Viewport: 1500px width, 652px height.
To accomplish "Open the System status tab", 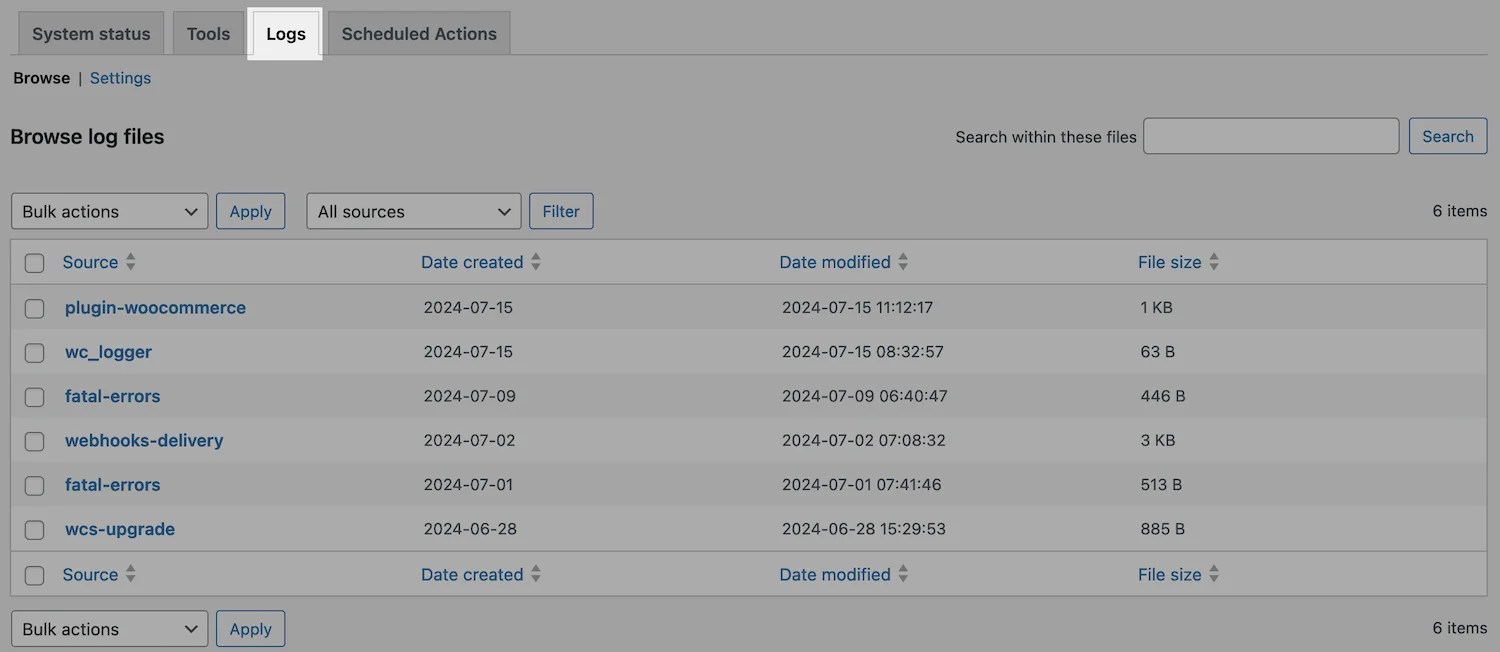I will [91, 34].
